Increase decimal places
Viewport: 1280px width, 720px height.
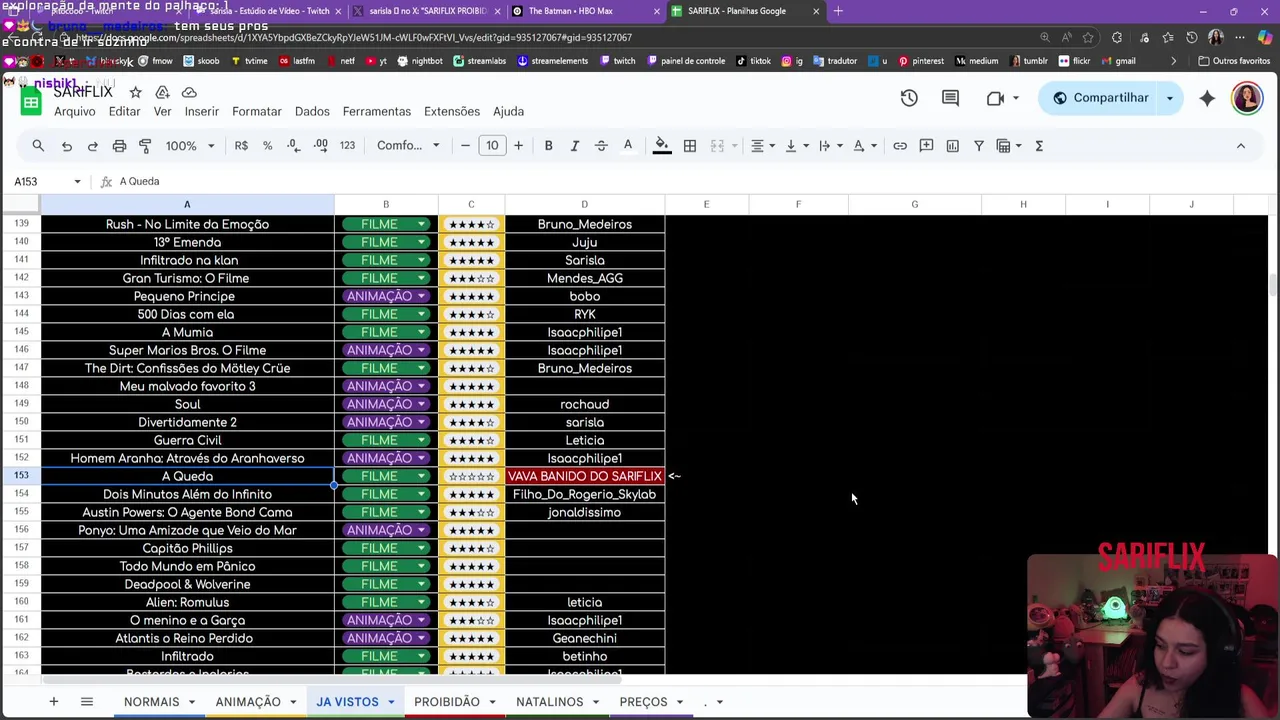[x=320, y=146]
